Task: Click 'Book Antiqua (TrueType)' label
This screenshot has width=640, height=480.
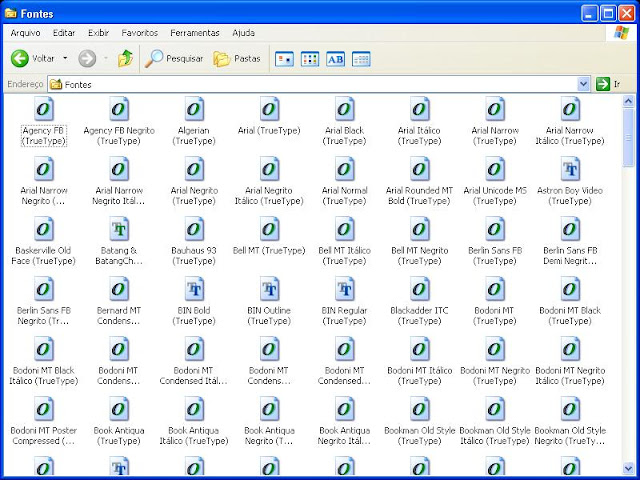Action: [x=119, y=436]
